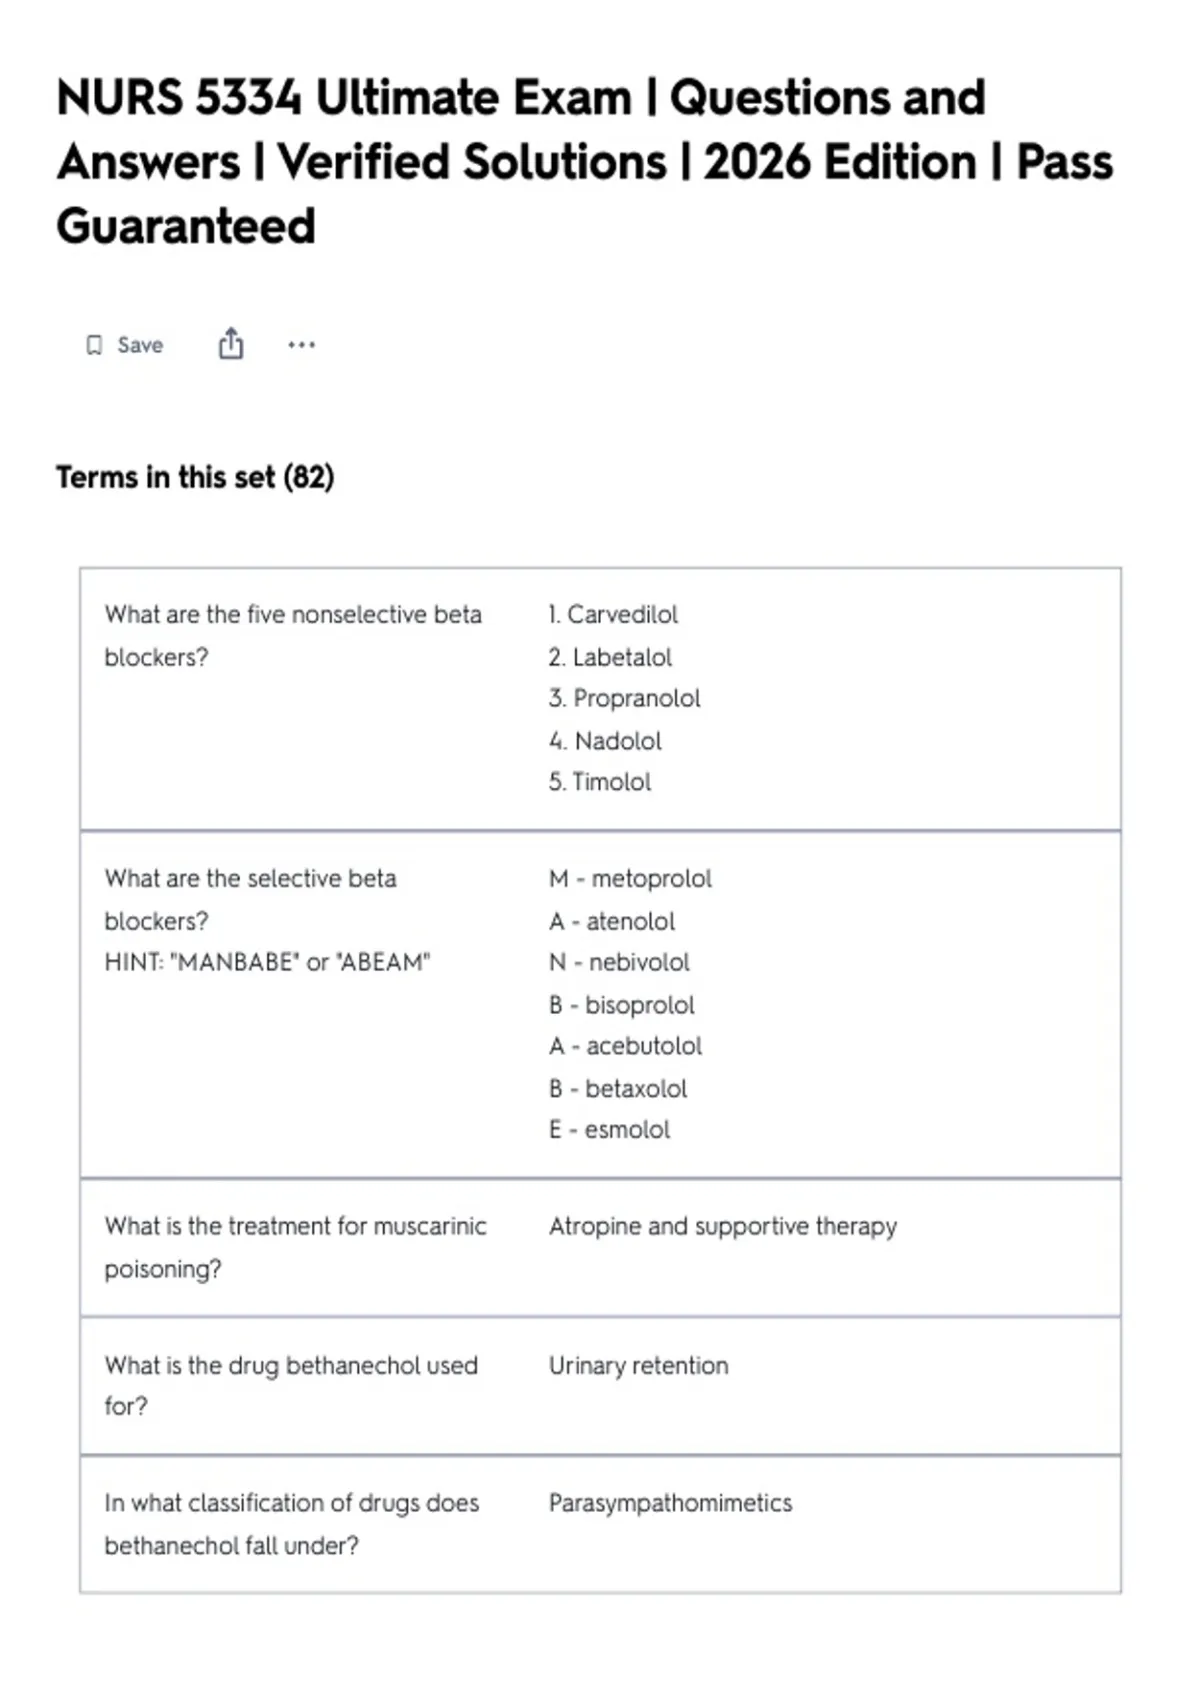
Task: Click the Save button label
Action: click(x=140, y=345)
